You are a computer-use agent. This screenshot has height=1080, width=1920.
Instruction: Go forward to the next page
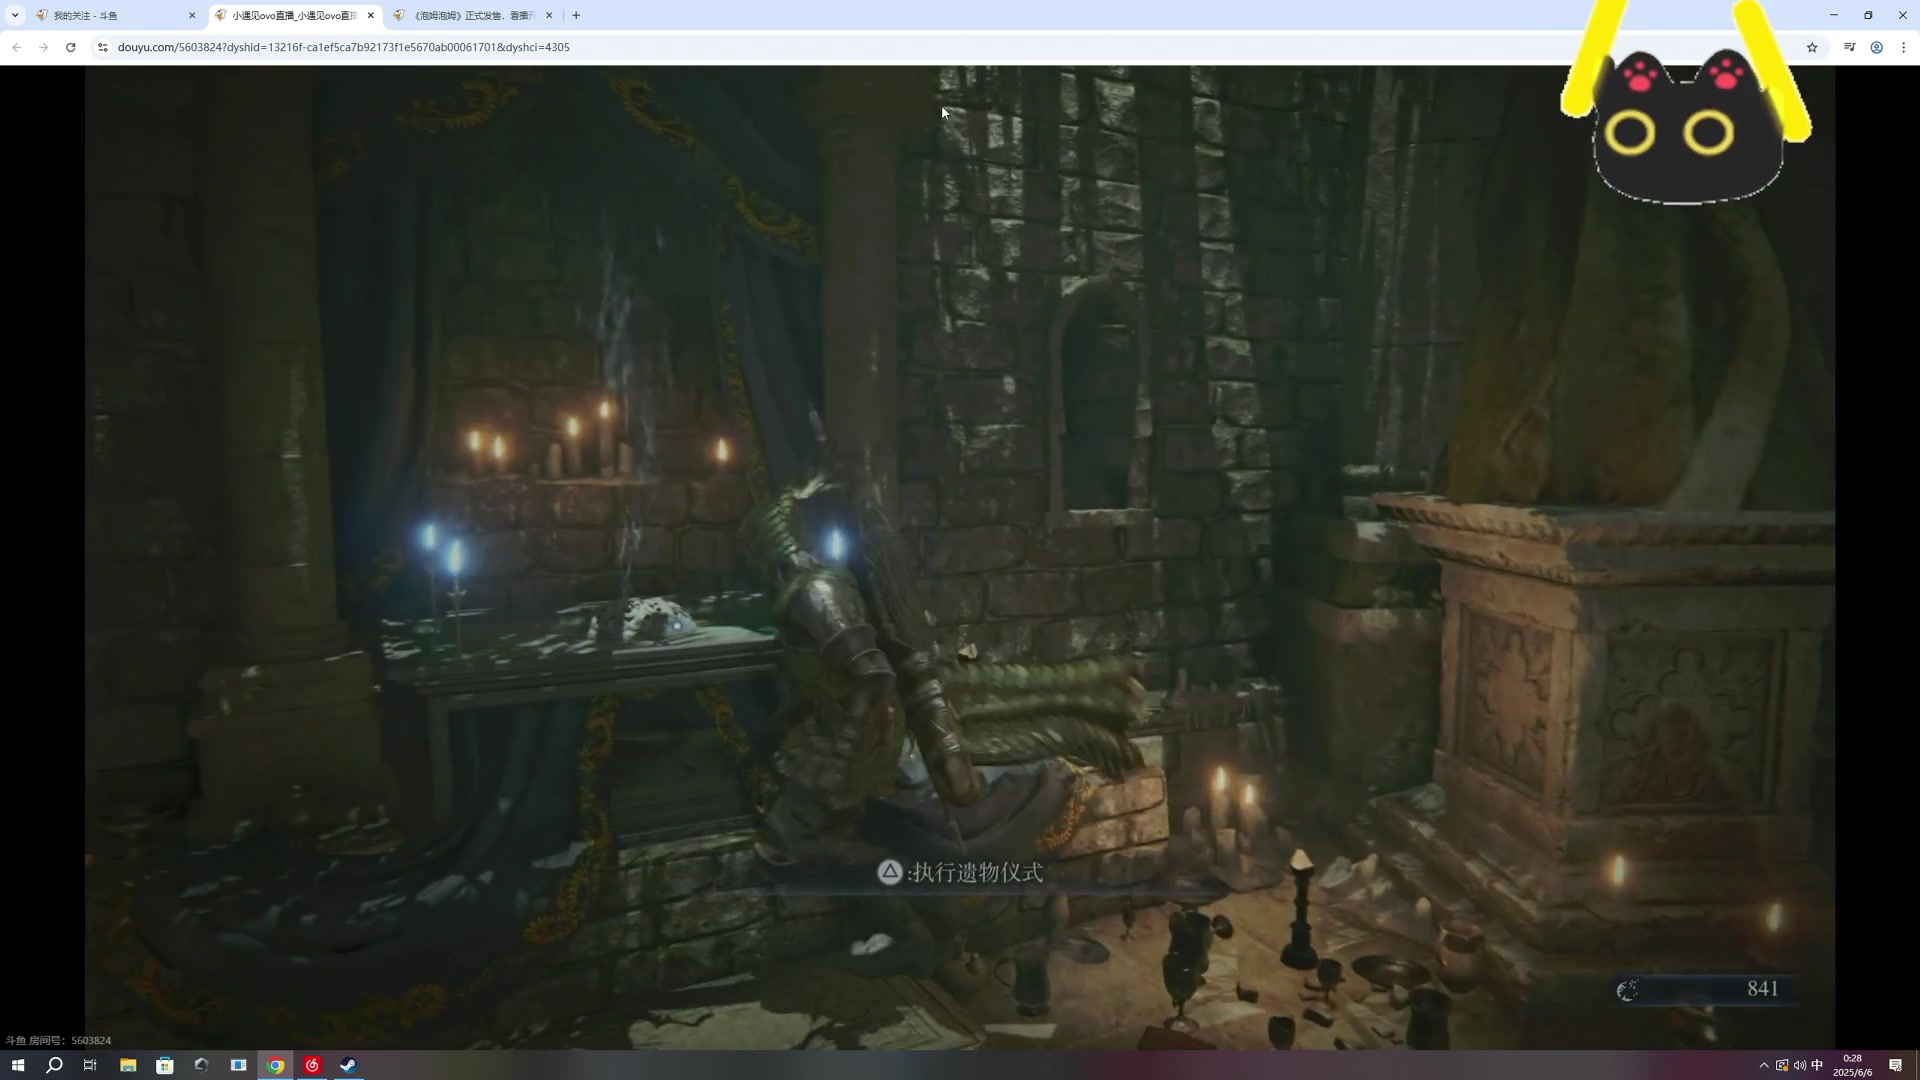point(43,47)
